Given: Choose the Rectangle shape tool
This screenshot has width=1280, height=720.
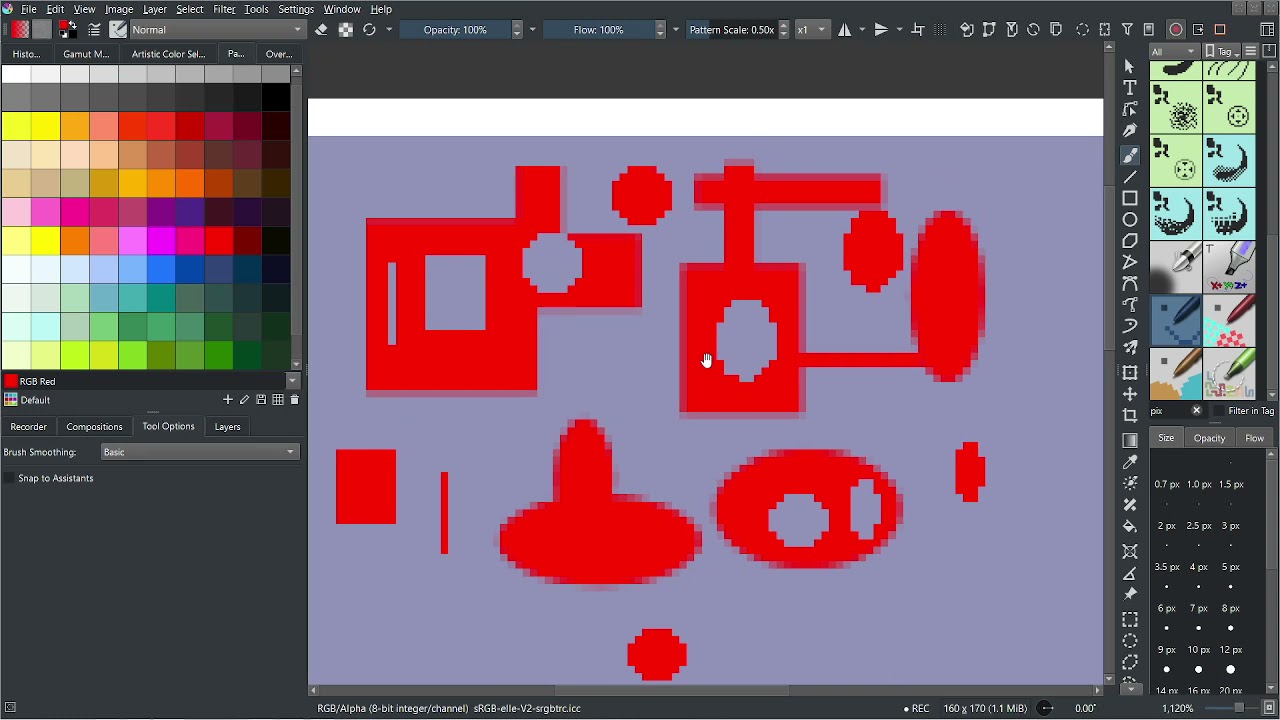Looking at the screenshot, I should [1130, 198].
